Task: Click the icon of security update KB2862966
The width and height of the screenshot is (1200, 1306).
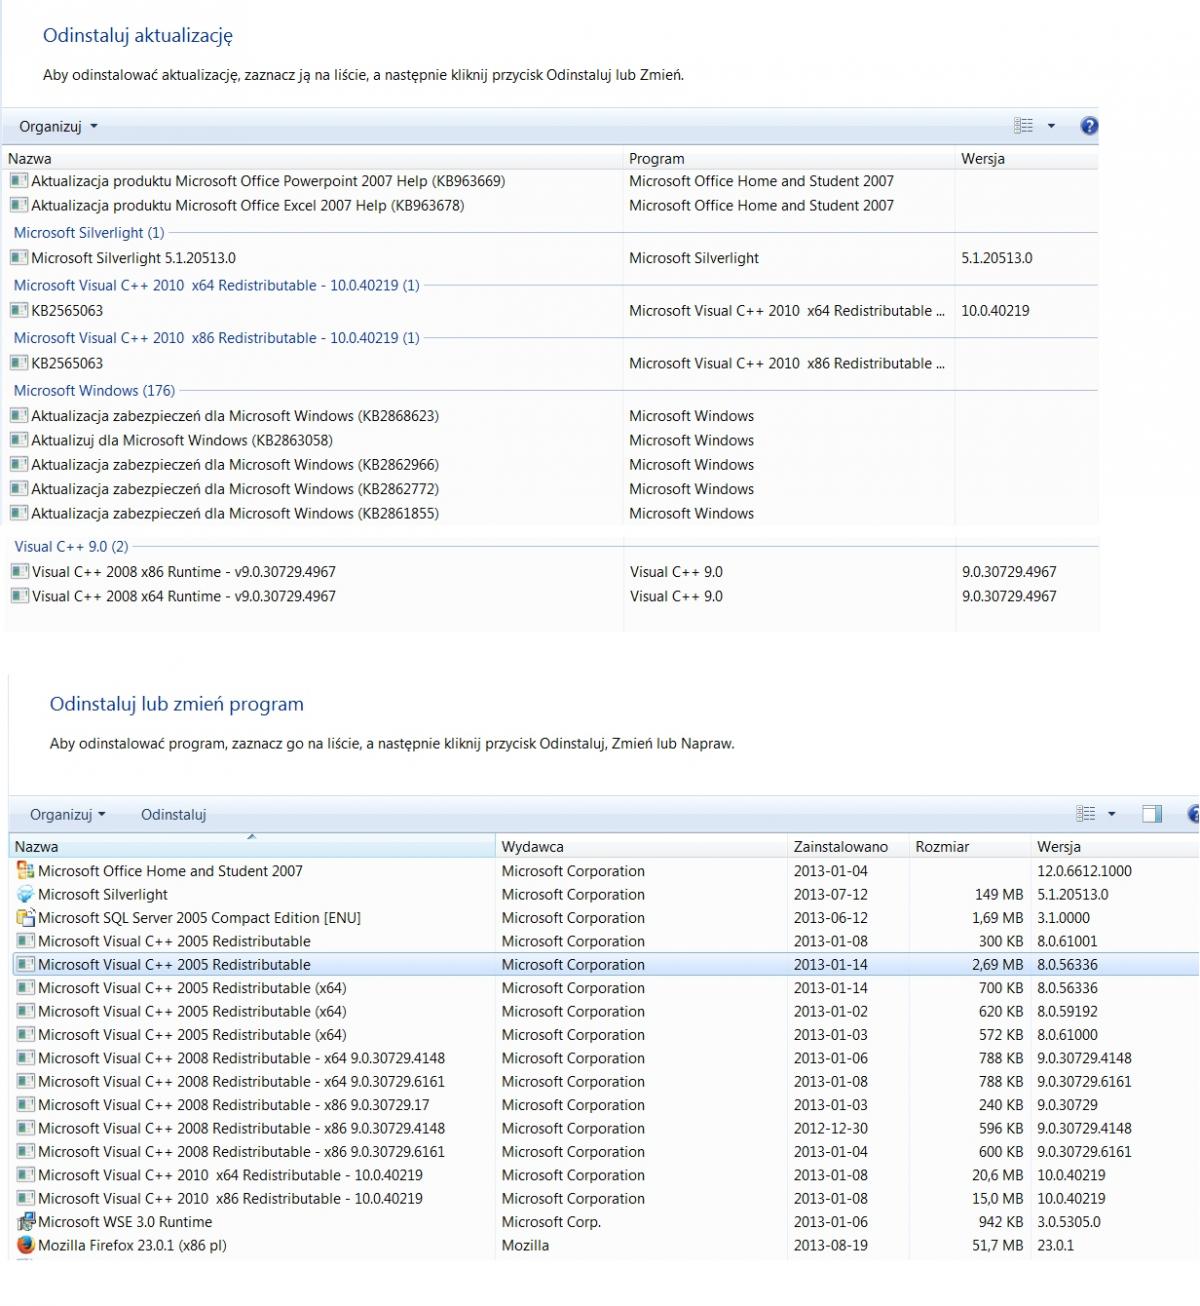Action: pos(19,465)
